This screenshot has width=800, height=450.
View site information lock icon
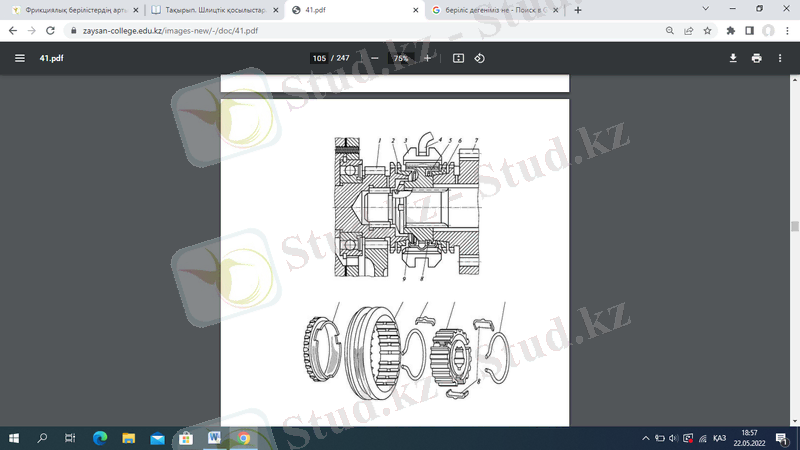tap(73, 31)
